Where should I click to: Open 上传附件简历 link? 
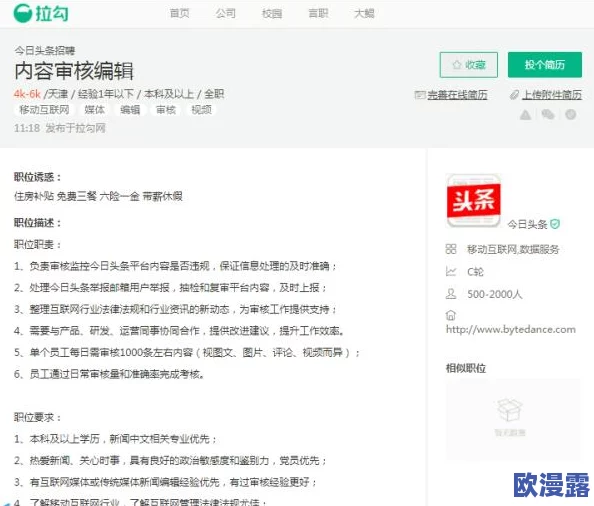coord(552,95)
